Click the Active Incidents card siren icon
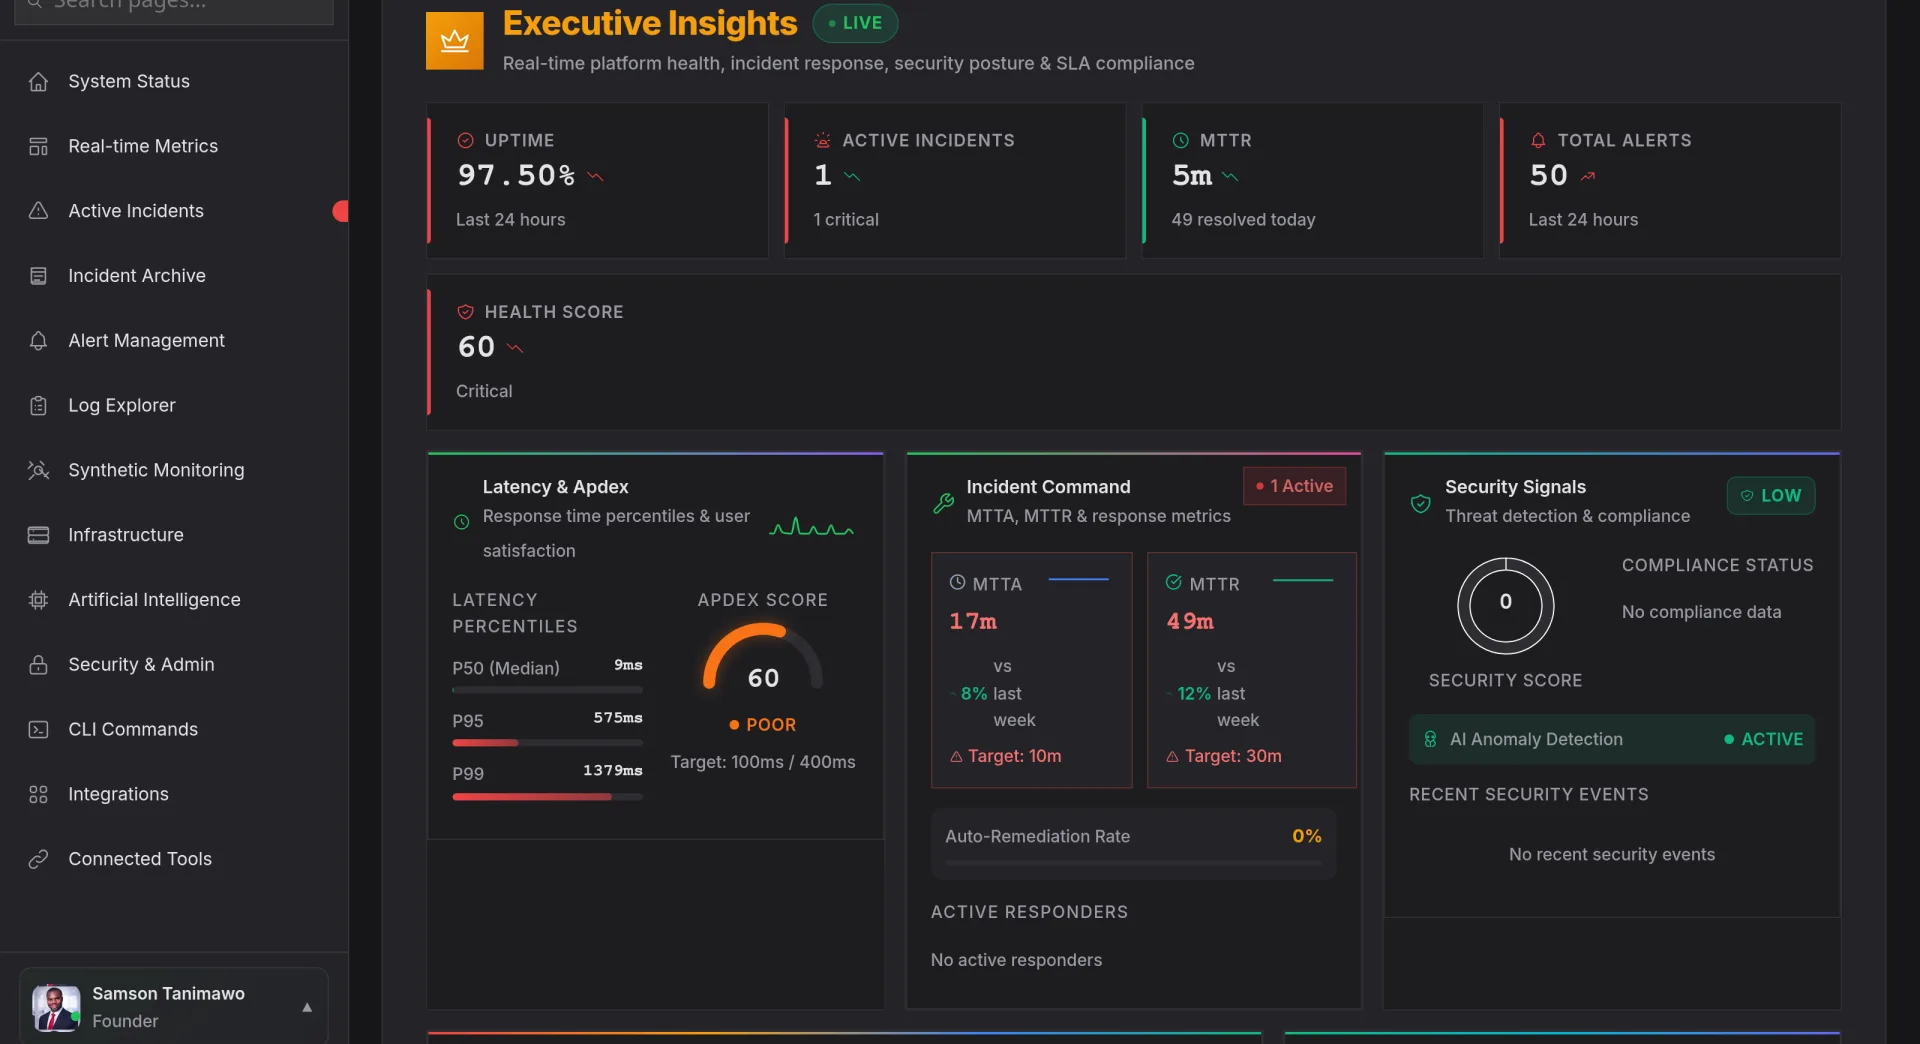 (x=822, y=141)
